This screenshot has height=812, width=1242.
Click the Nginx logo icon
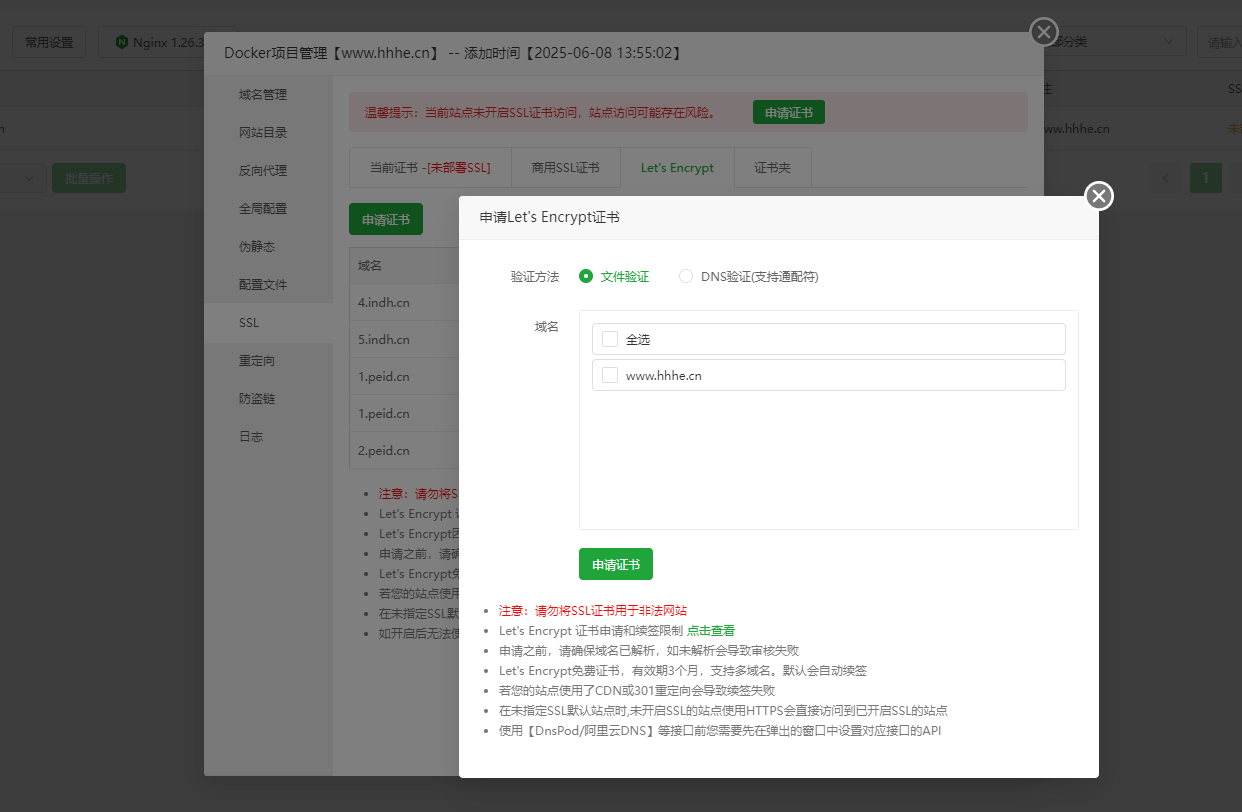pyautogui.click(x=122, y=42)
